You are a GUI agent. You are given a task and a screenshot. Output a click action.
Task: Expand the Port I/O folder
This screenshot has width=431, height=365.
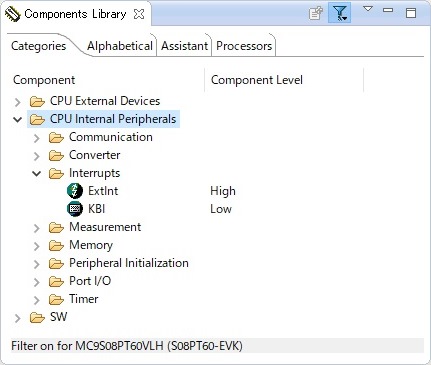click(37, 282)
